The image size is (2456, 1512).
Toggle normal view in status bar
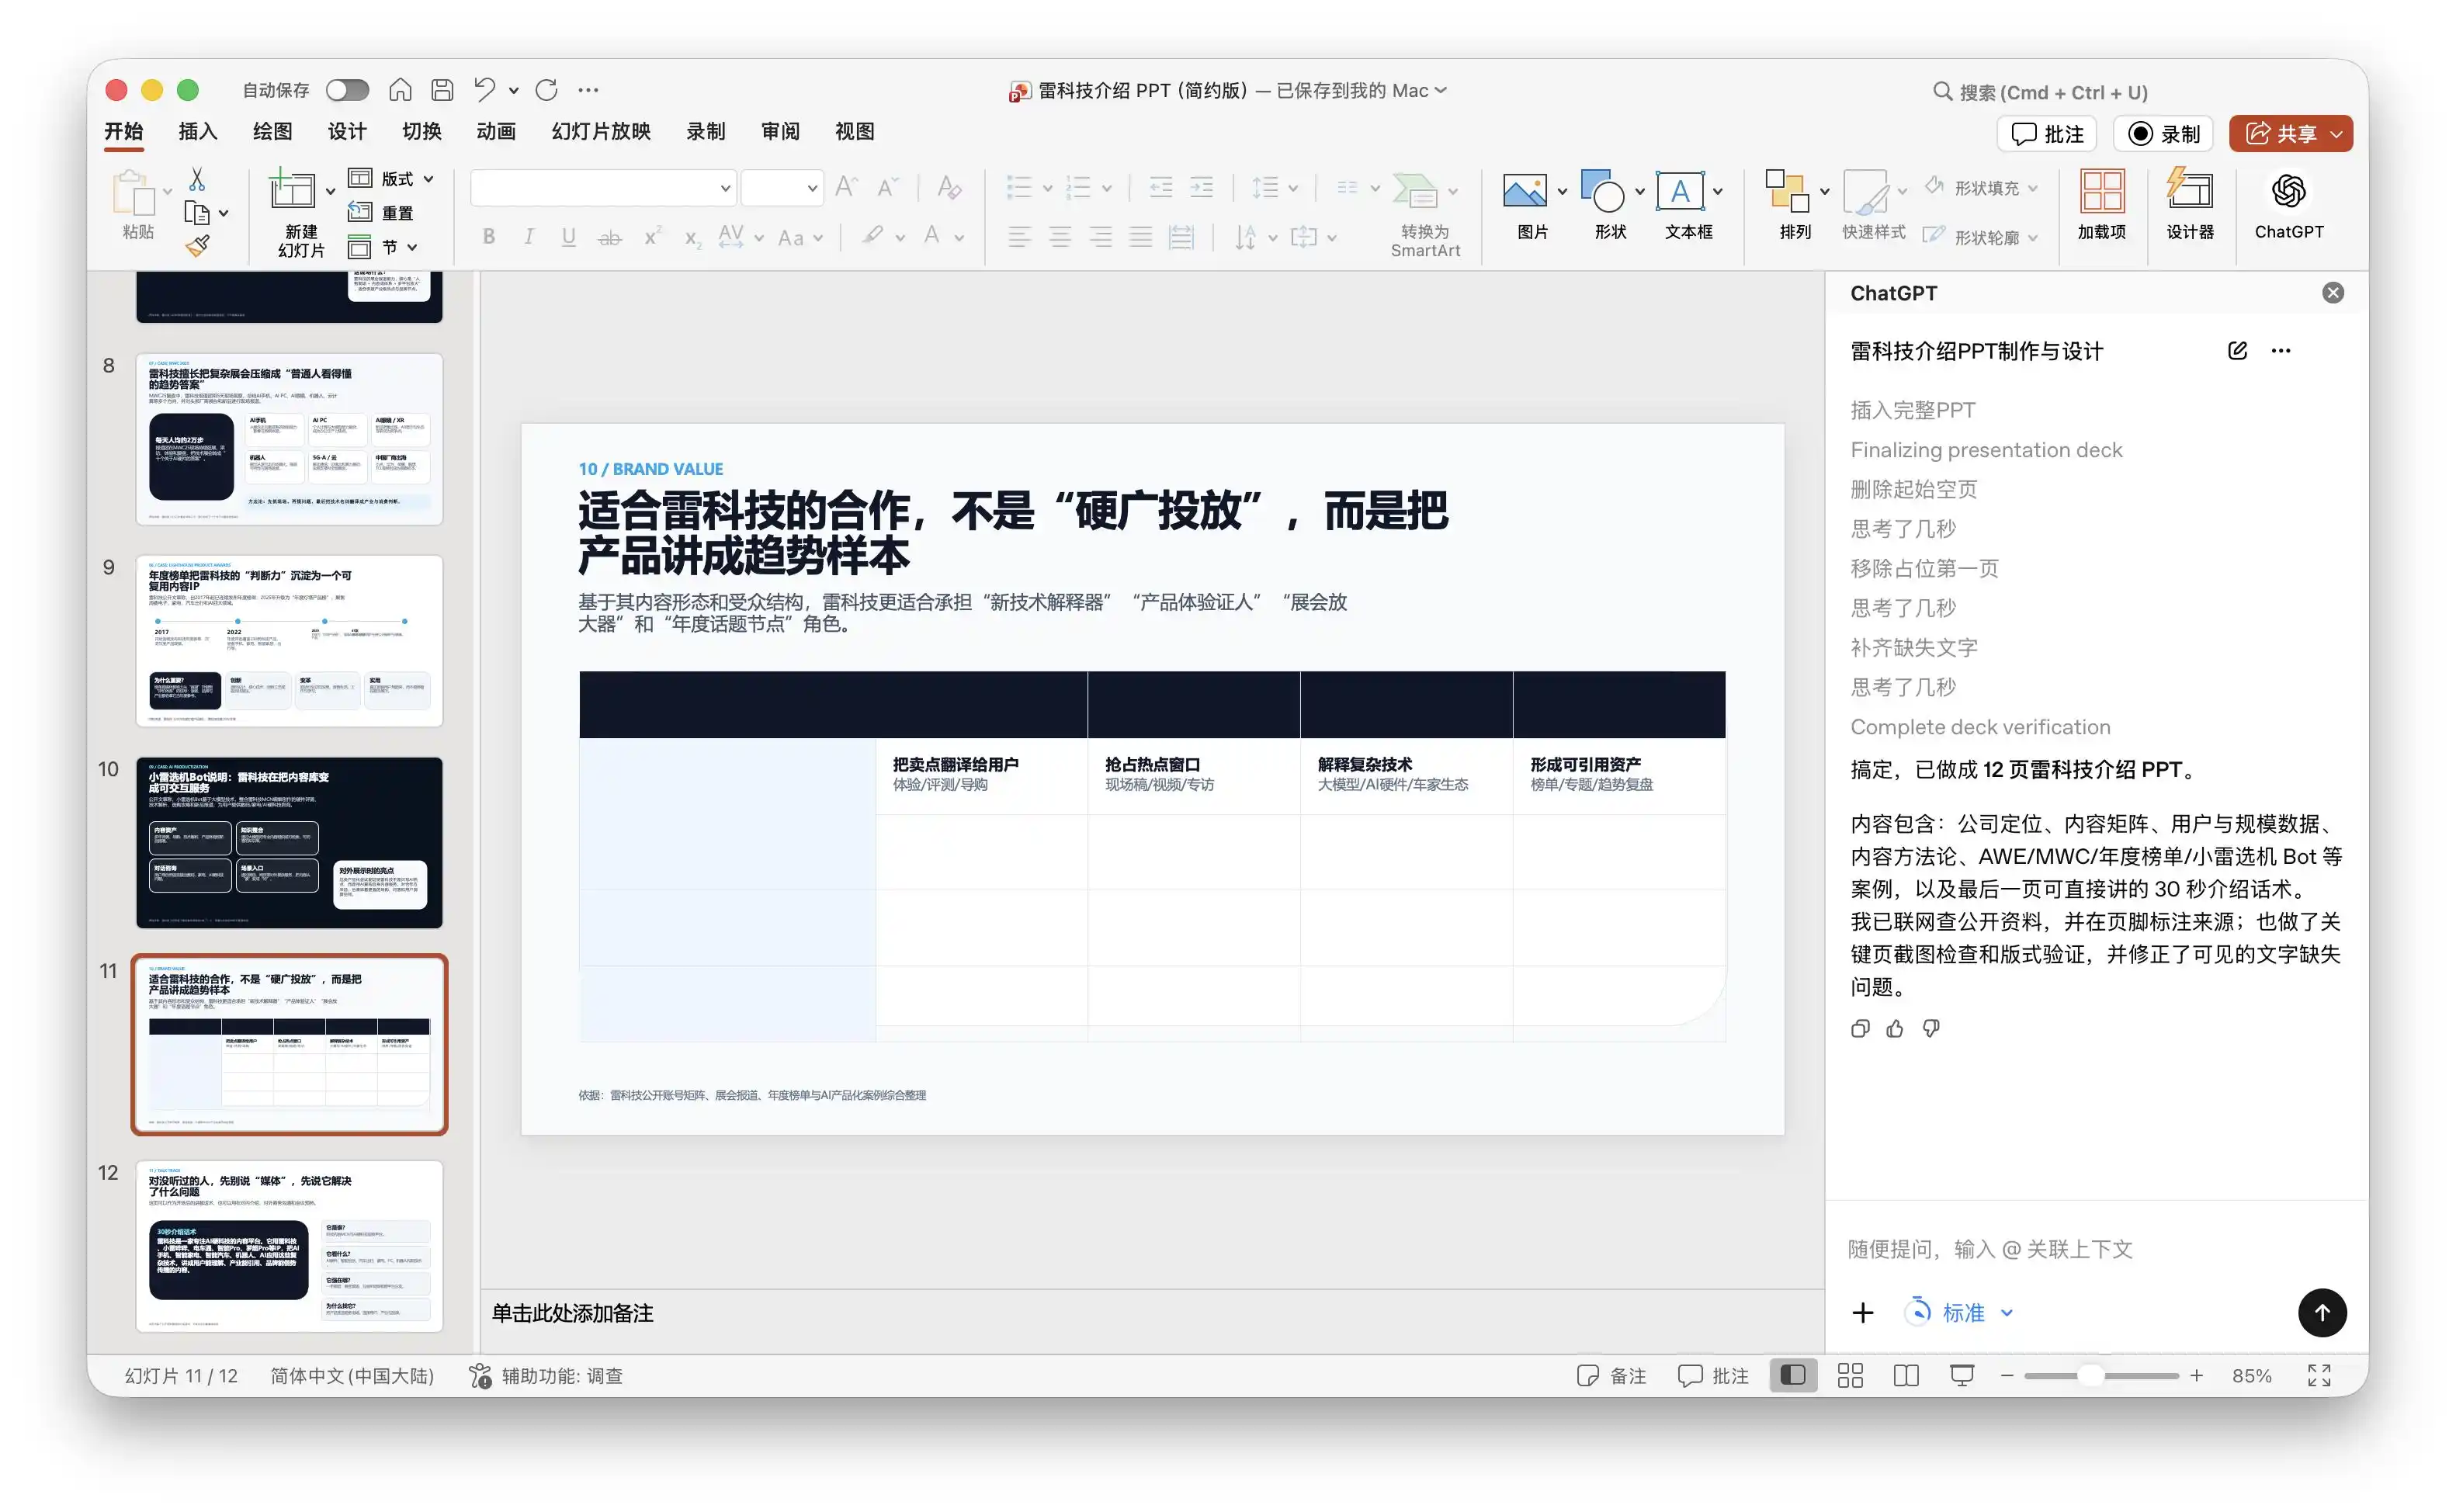coord(1793,1376)
